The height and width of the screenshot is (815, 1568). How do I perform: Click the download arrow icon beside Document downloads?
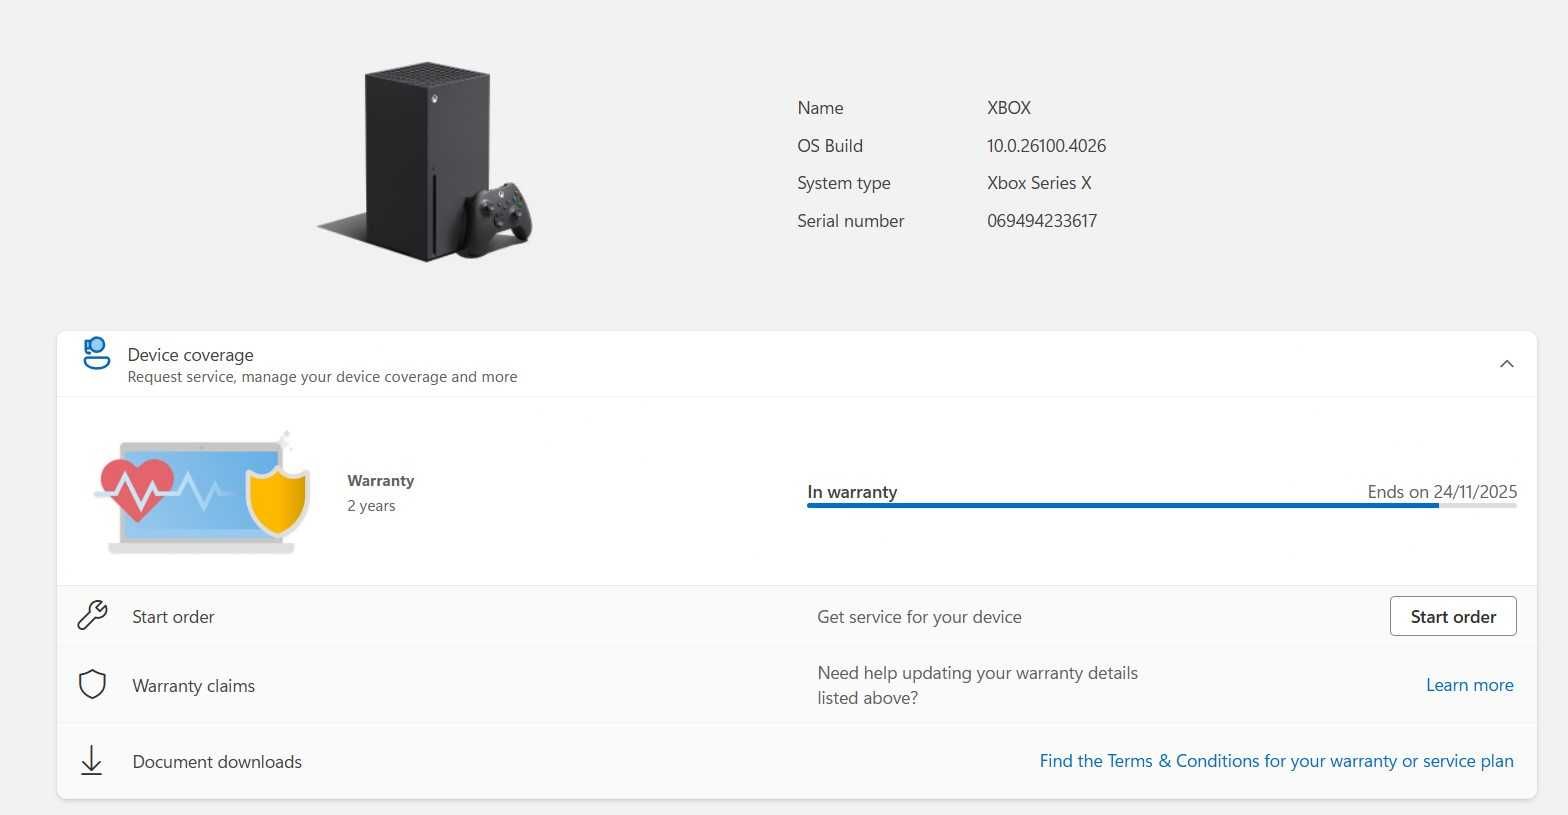tap(91, 760)
